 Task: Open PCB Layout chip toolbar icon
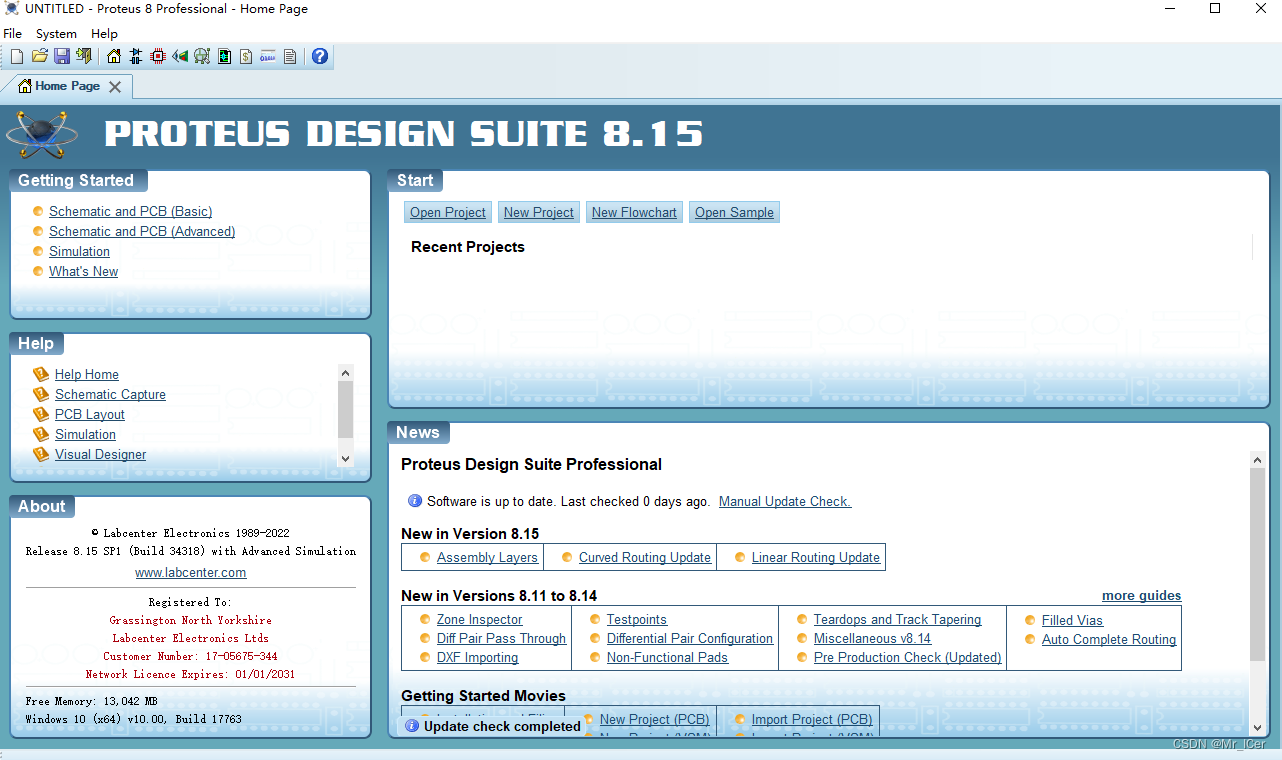(x=158, y=56)
